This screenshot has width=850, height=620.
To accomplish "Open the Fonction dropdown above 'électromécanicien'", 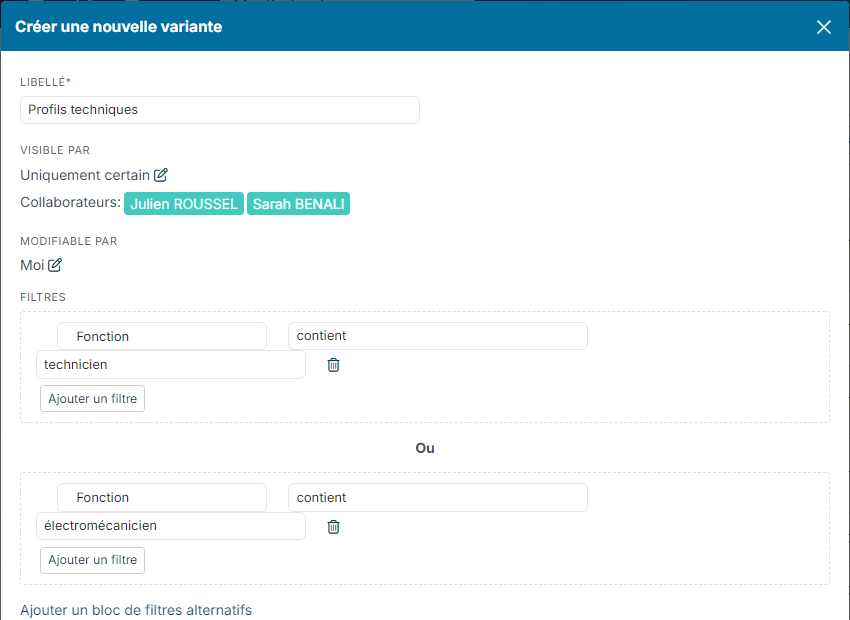I will tap(162, 498).
